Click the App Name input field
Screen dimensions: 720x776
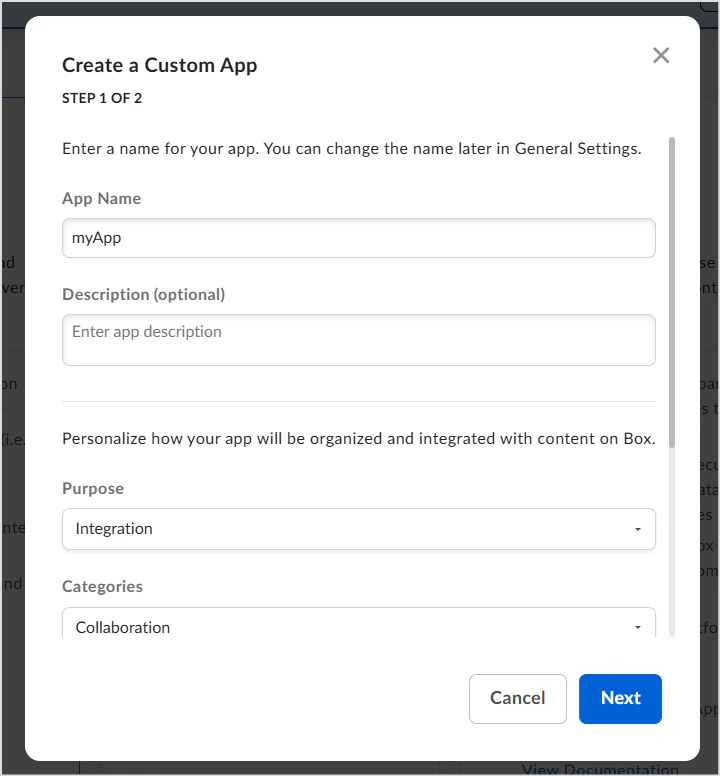[x=359, y=238]
